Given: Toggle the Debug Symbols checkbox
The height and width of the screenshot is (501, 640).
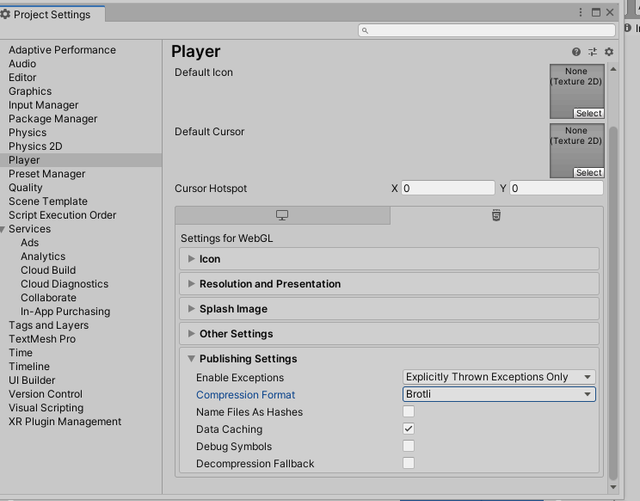Looking at the screenshot, I should tap(408, 446).
